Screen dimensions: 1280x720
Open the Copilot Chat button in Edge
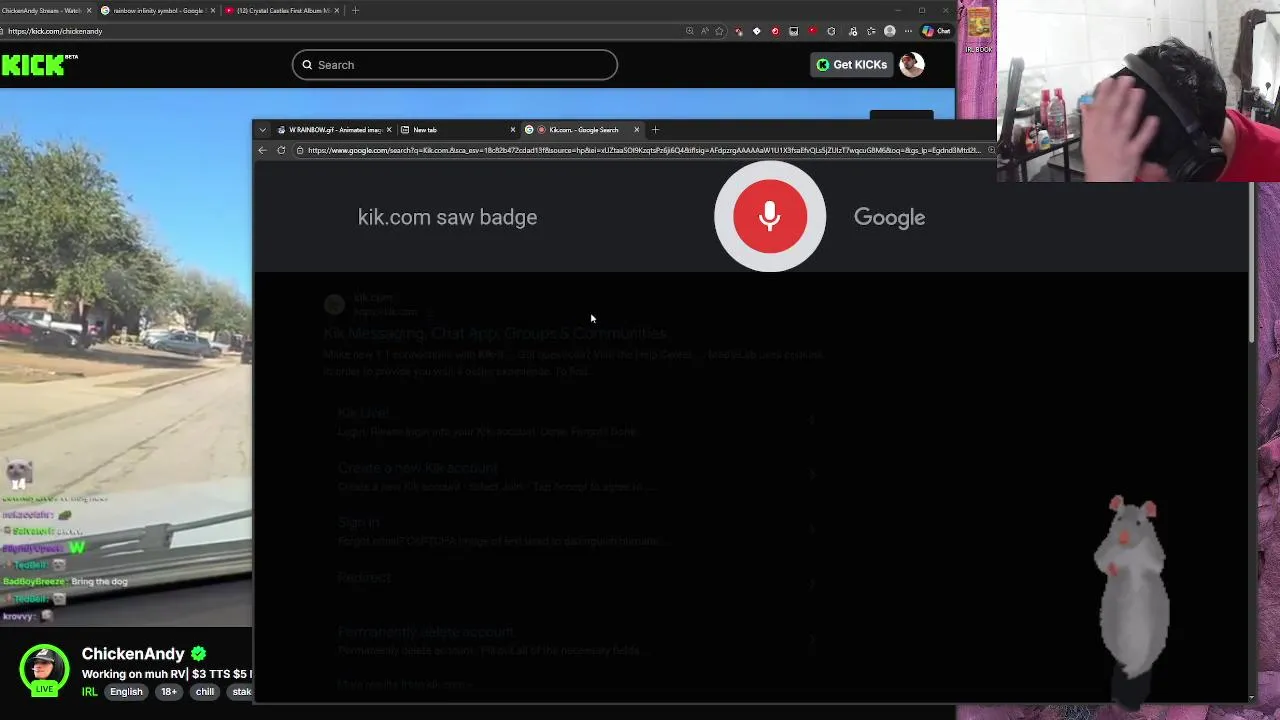click(937, 31)
